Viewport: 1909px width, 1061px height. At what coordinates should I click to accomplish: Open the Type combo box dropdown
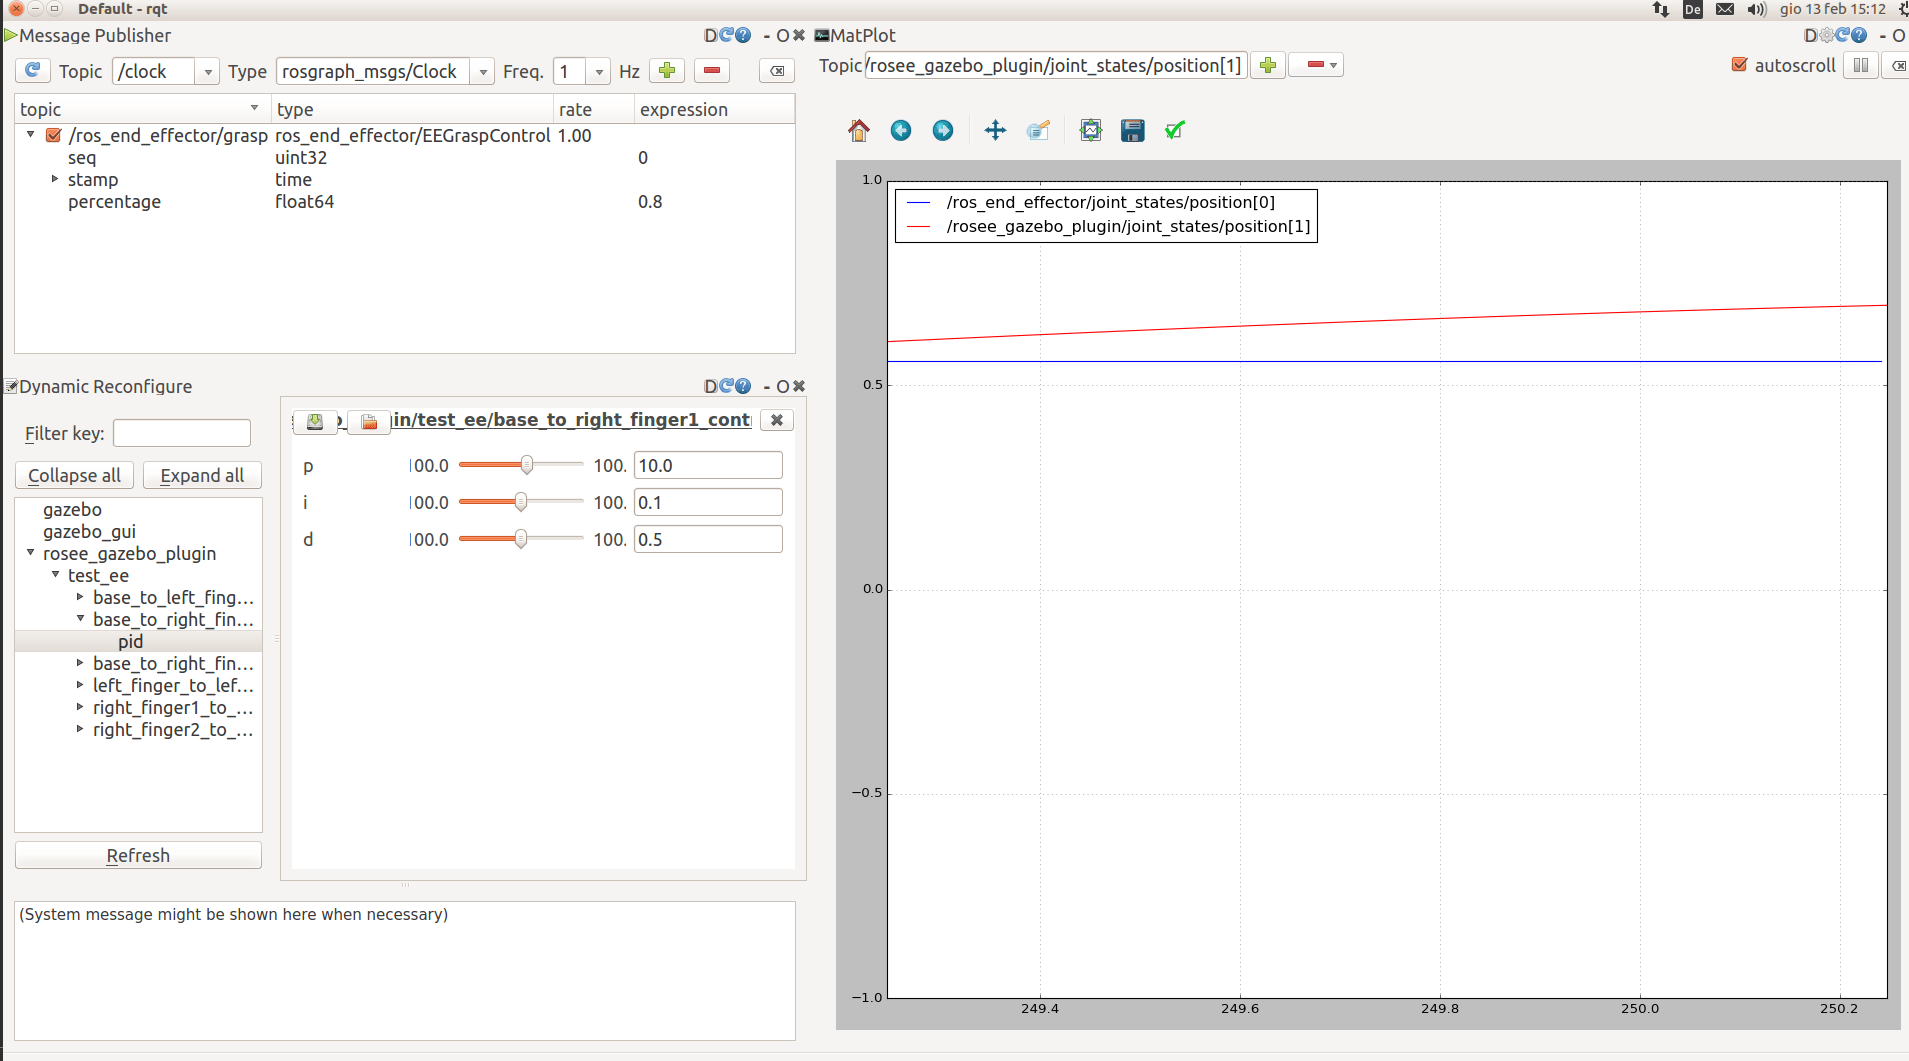pos(483,71)
